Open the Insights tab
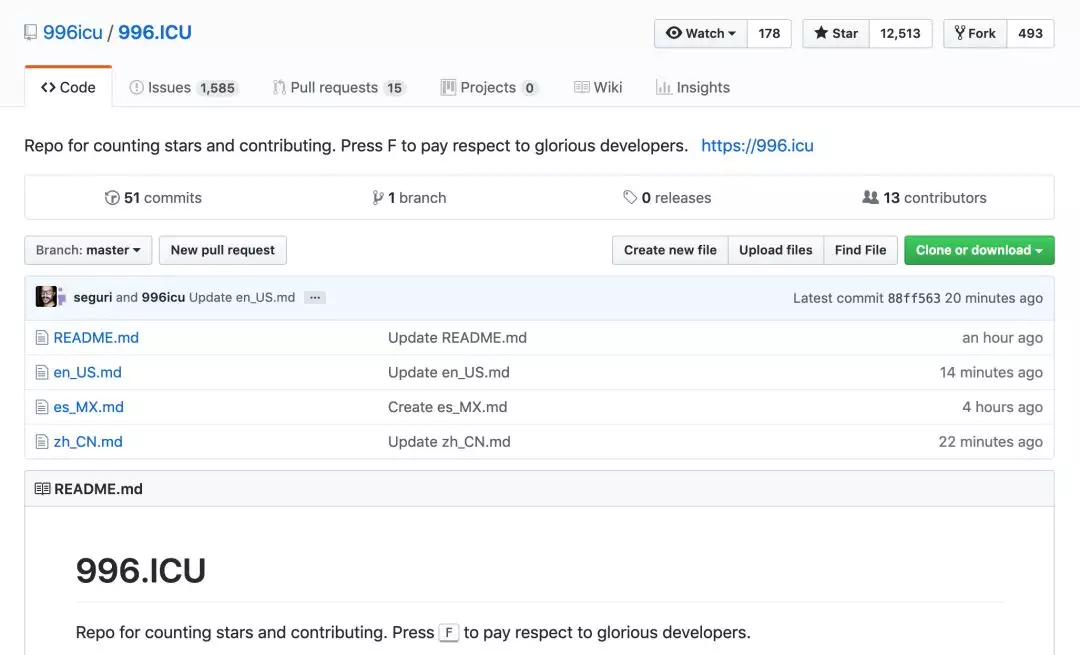 click(693, 87)
